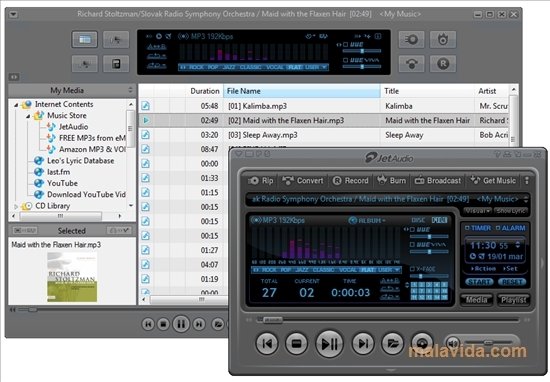The width and height of the screenshot is (550, 382).
Task: Click Rip in the front JetAudio toolbar
Action: [260, 181]
